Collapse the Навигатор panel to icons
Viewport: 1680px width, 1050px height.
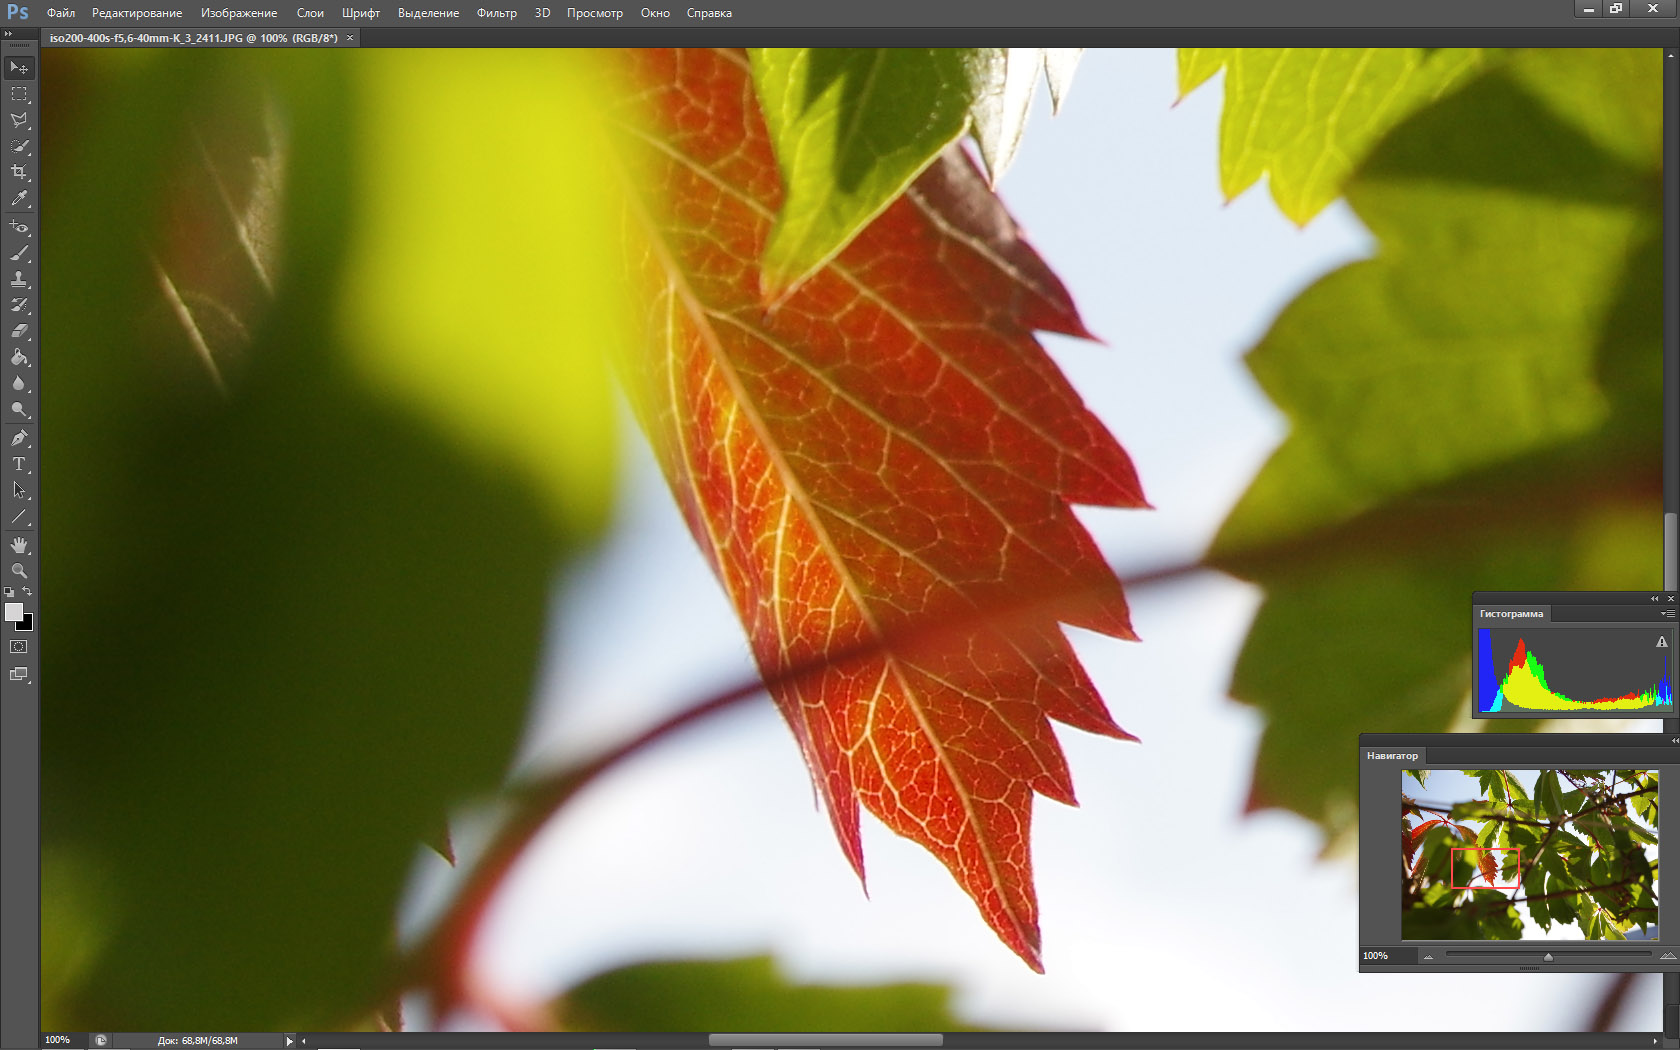click(1675, 741)
